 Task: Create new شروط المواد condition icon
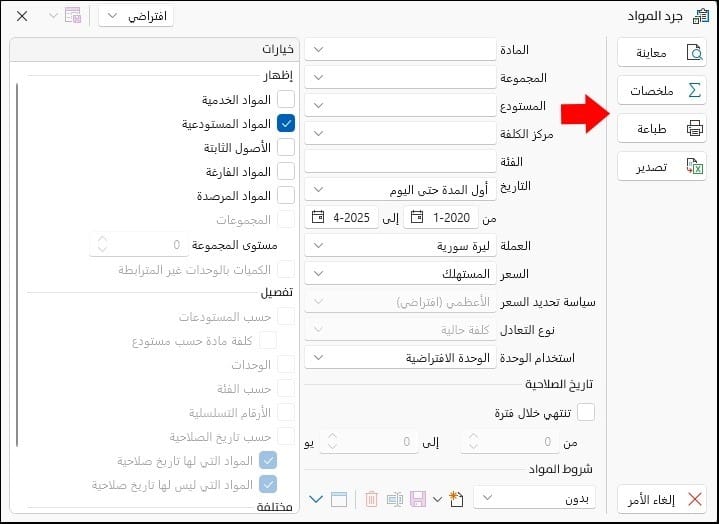(x=456, y=498)
